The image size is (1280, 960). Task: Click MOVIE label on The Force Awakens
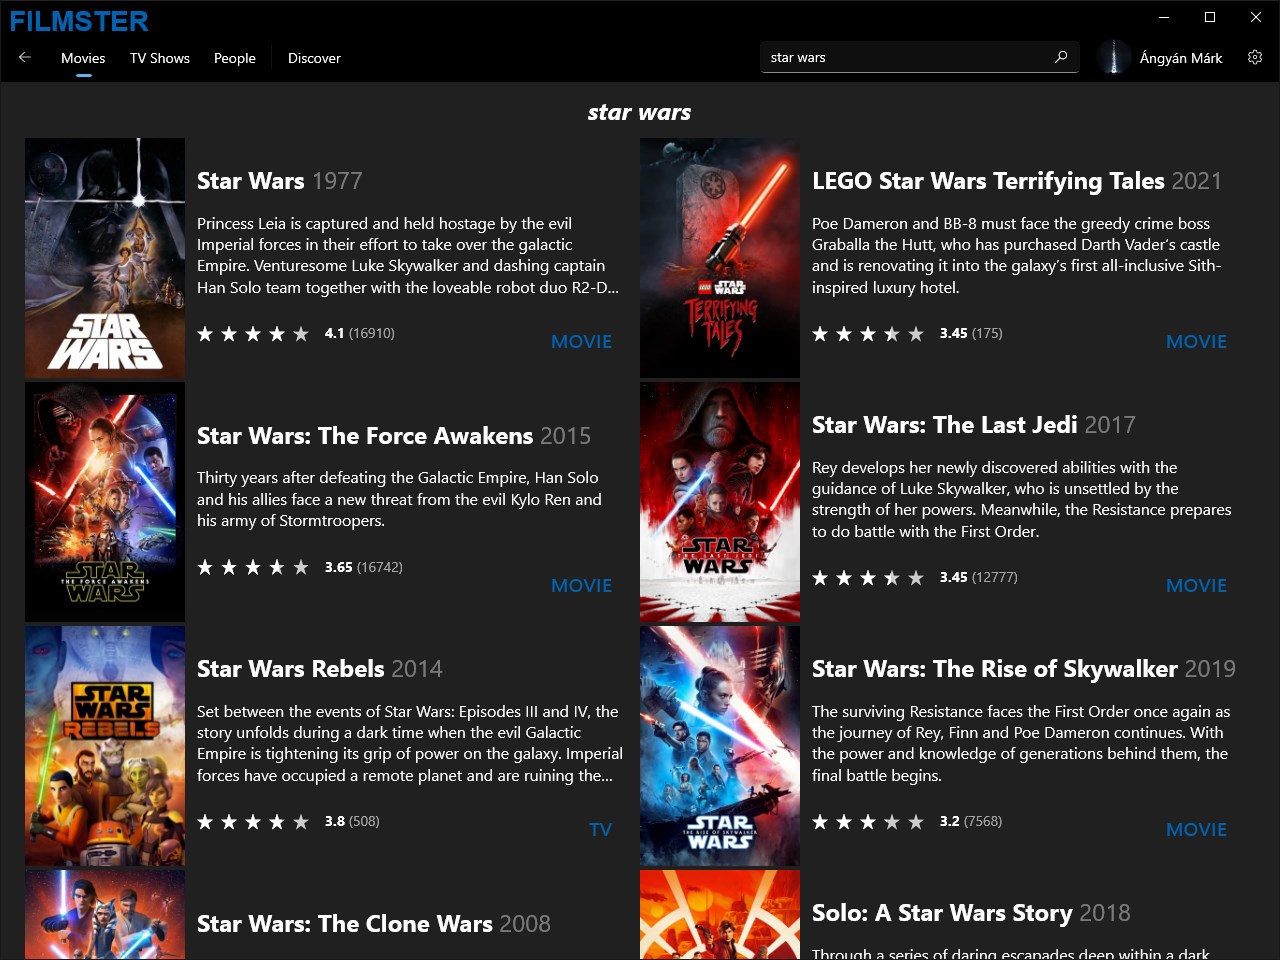(x=581, y=586)
